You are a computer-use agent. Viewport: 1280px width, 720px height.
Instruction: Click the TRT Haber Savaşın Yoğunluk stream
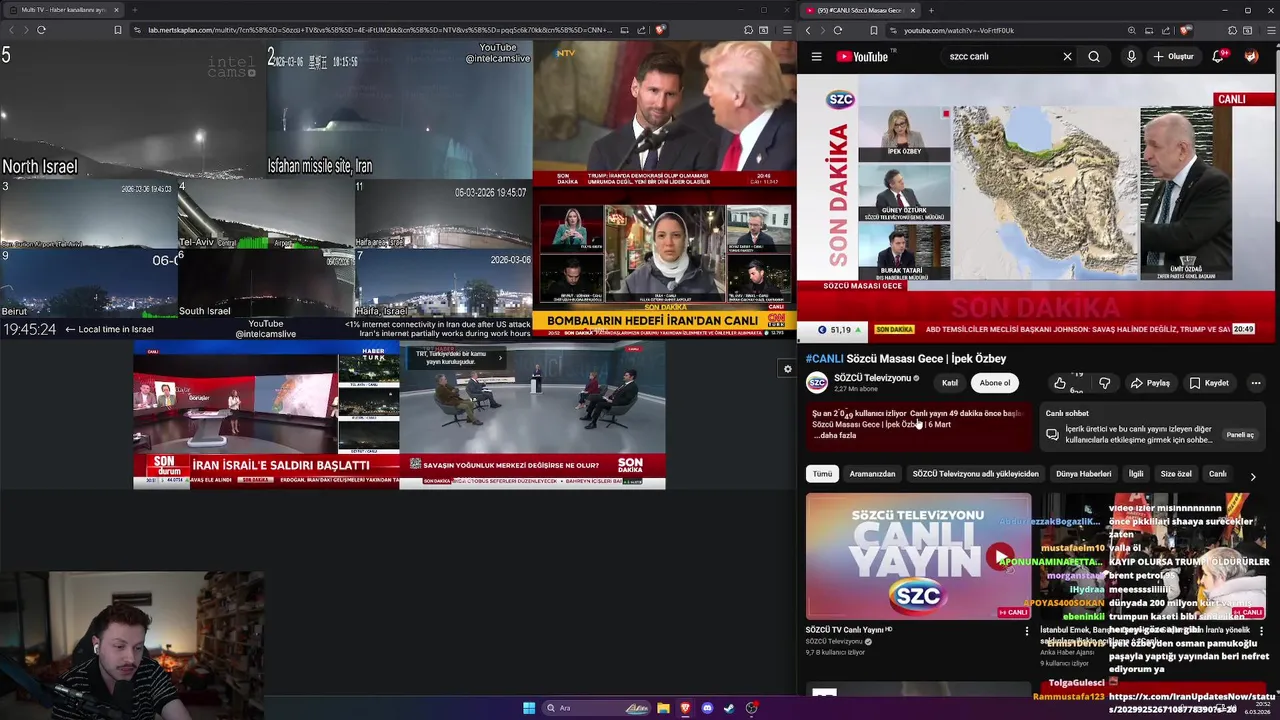click(x=532, y=415)
